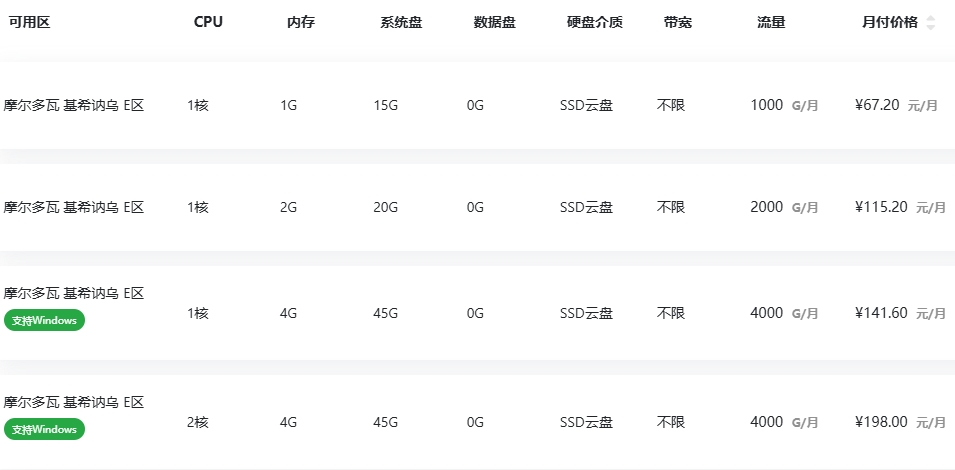Click the 支持Windows badge in the 2核 4G row
The width and height of the screenshot is (955, 470).
44,429
